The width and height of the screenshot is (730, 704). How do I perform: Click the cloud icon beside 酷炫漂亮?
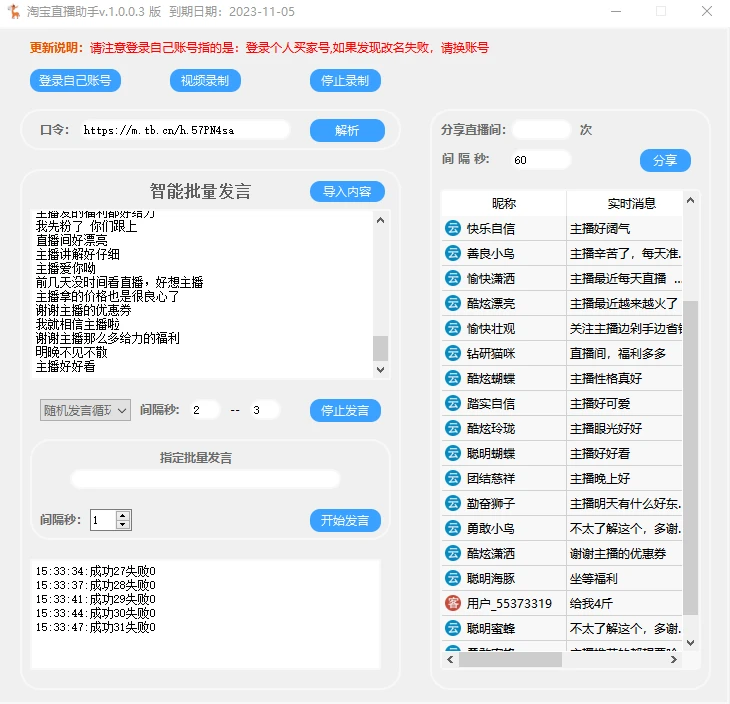tap(453, 303)
